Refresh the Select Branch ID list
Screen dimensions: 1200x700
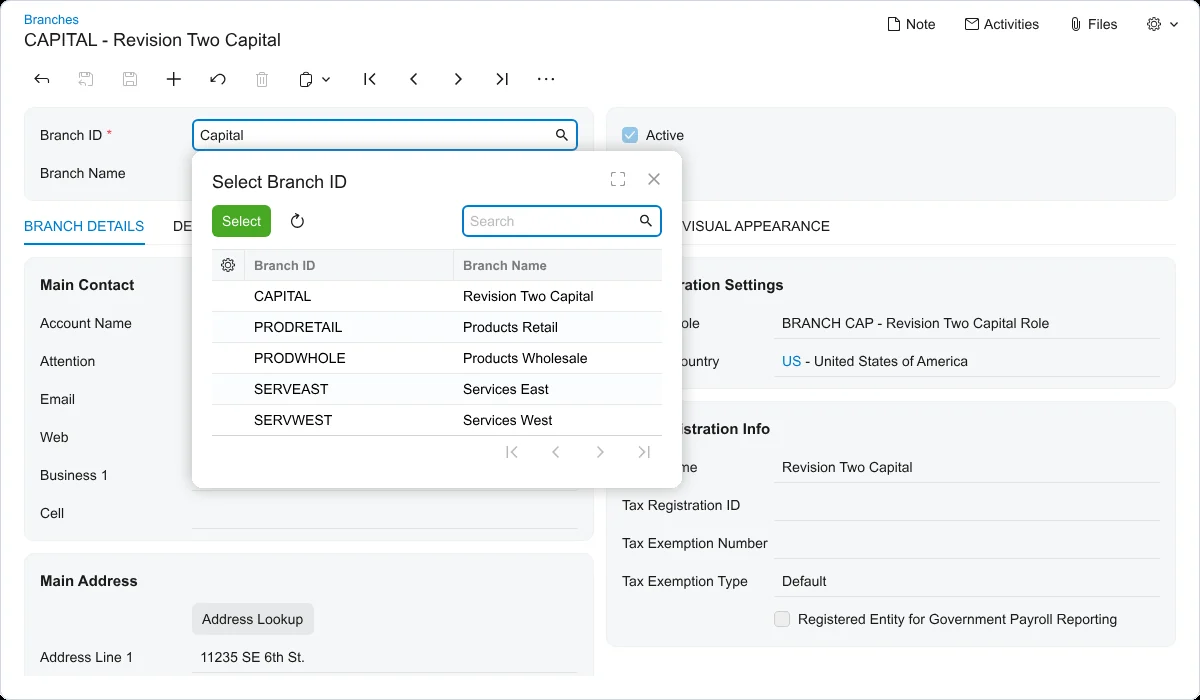click(x=297, y=221)
